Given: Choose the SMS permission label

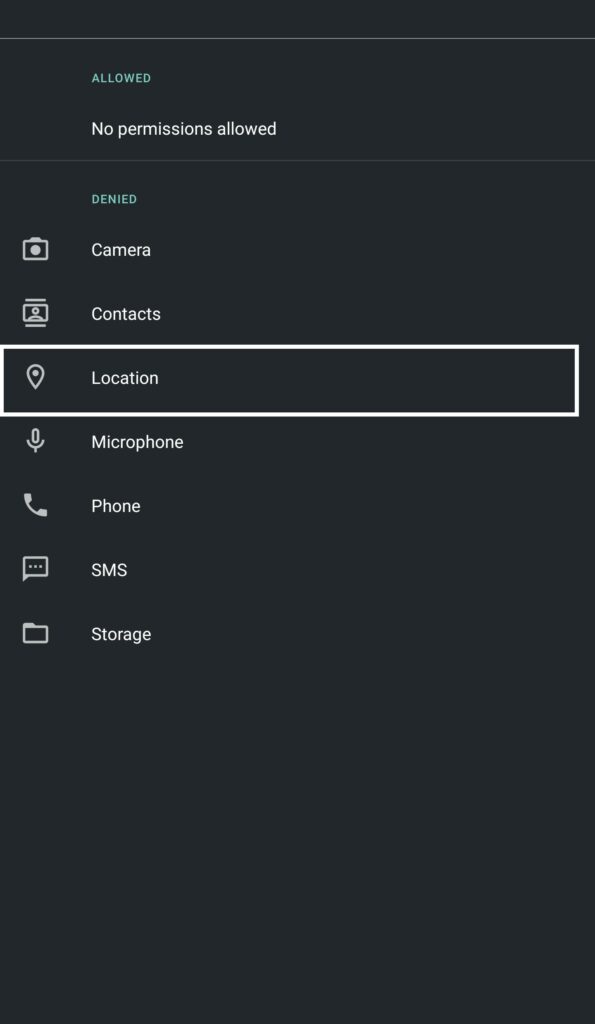Looking at the screenshot, I should pos(109,569).
